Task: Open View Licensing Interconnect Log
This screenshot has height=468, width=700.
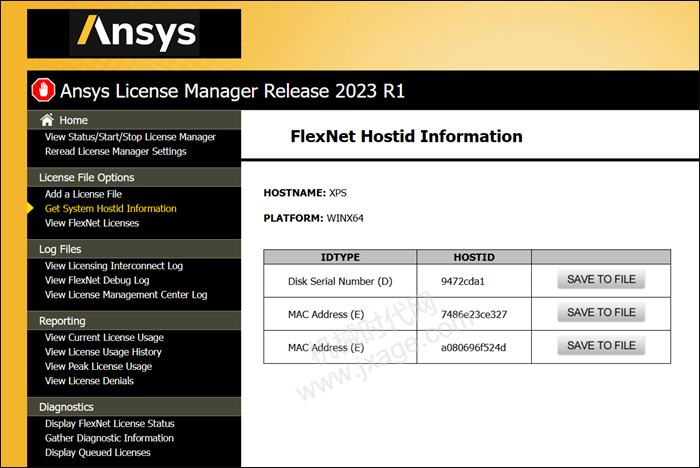Action: click(x=113, y=266)
